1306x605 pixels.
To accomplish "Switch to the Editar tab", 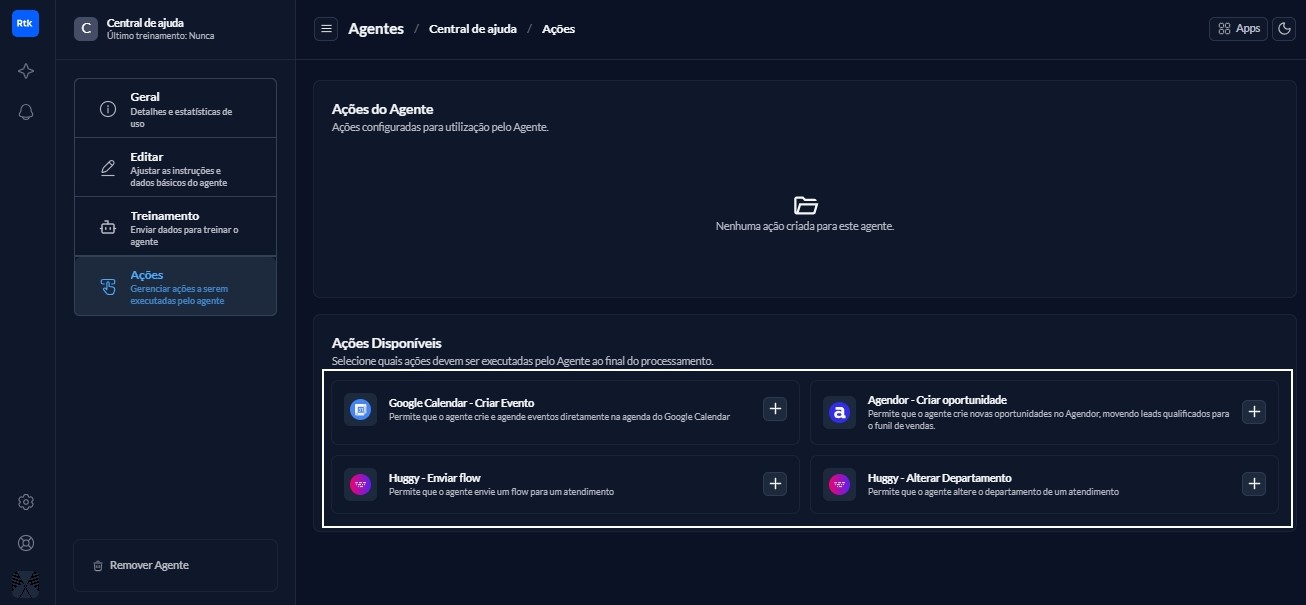I will pos(175,168).
